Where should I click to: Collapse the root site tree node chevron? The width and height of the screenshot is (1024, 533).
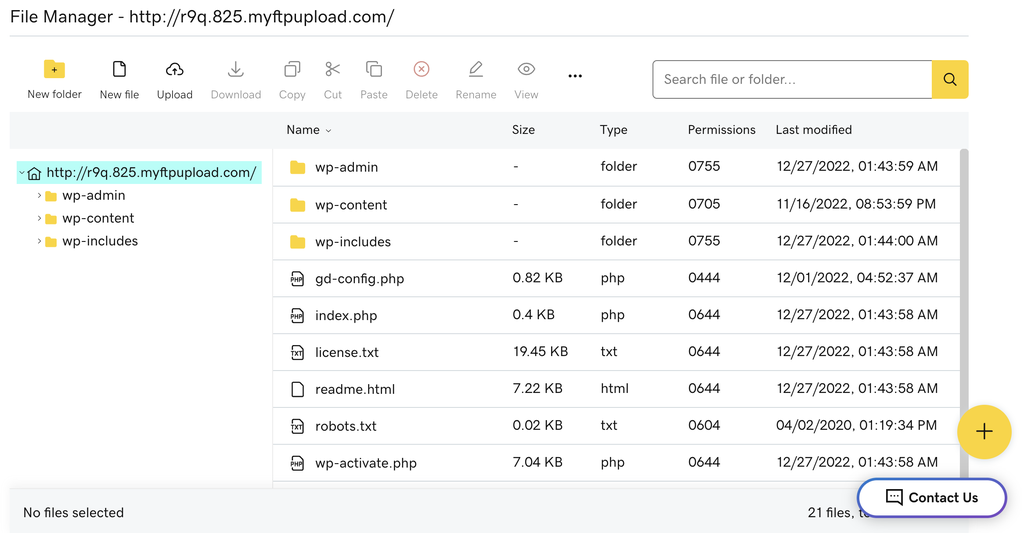[x=22, y=173]
